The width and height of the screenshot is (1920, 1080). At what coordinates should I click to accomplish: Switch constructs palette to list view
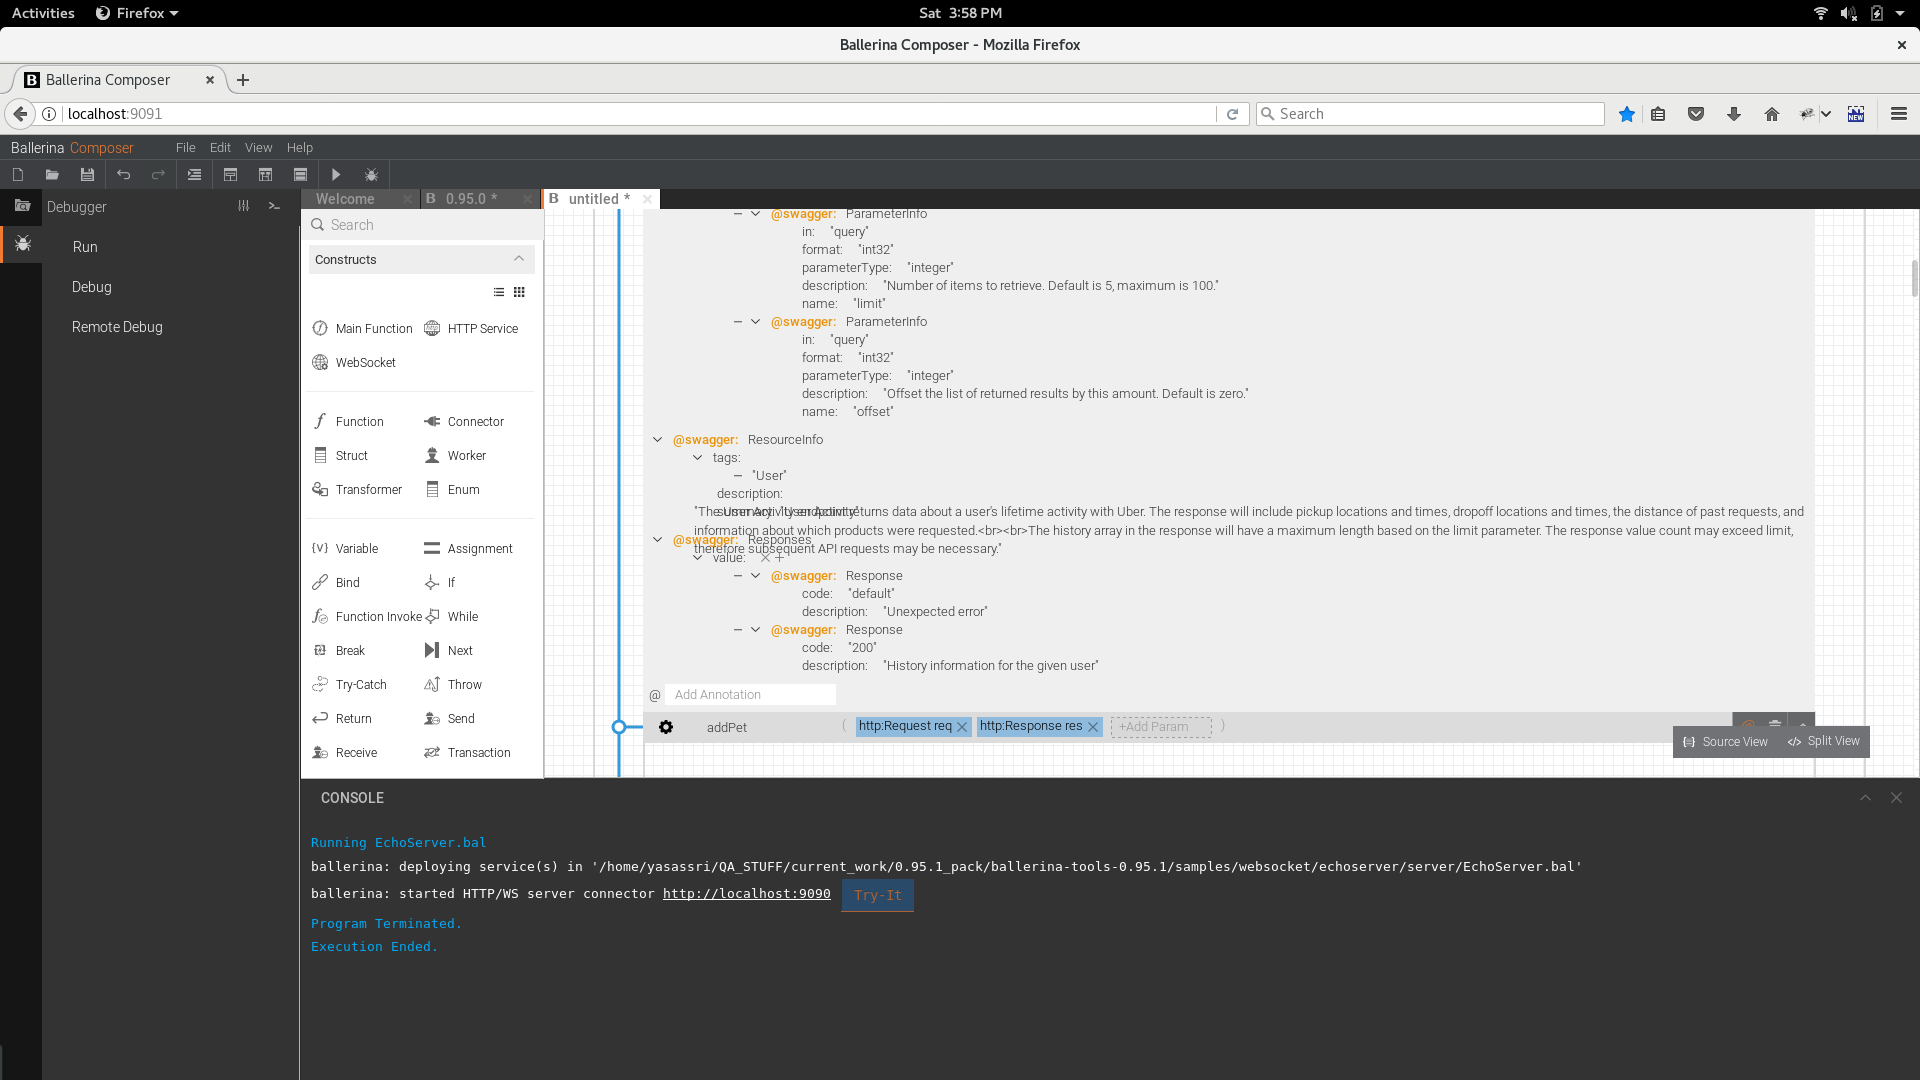click(x=498, y=292)
